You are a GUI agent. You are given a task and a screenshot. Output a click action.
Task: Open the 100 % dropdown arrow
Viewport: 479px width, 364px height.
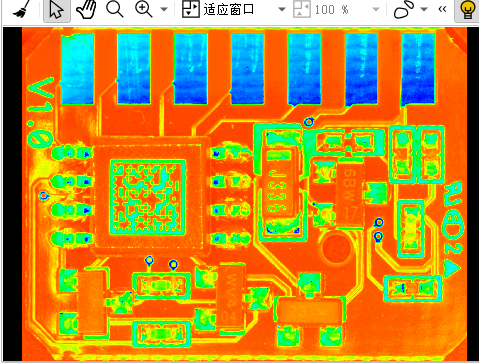click(x=376, y=9)
